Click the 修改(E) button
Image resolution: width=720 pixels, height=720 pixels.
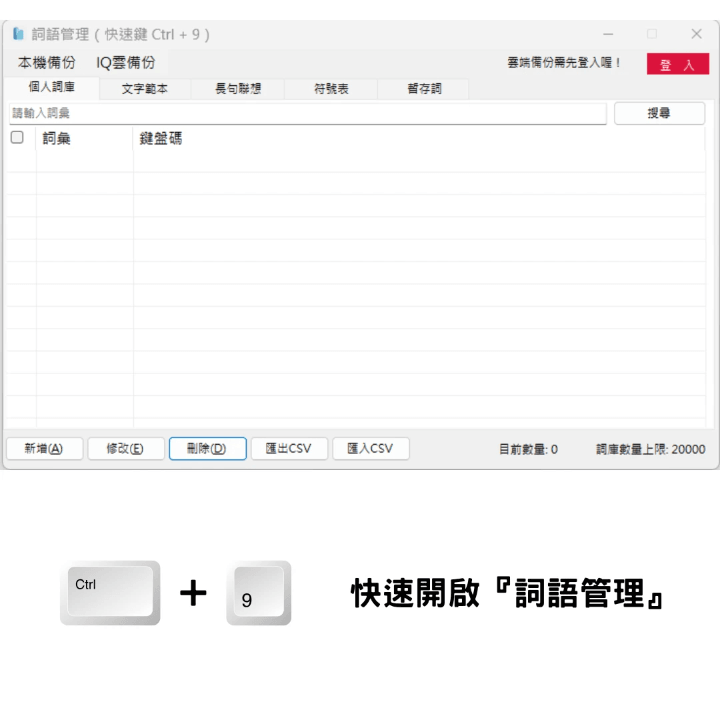(125, 449)
